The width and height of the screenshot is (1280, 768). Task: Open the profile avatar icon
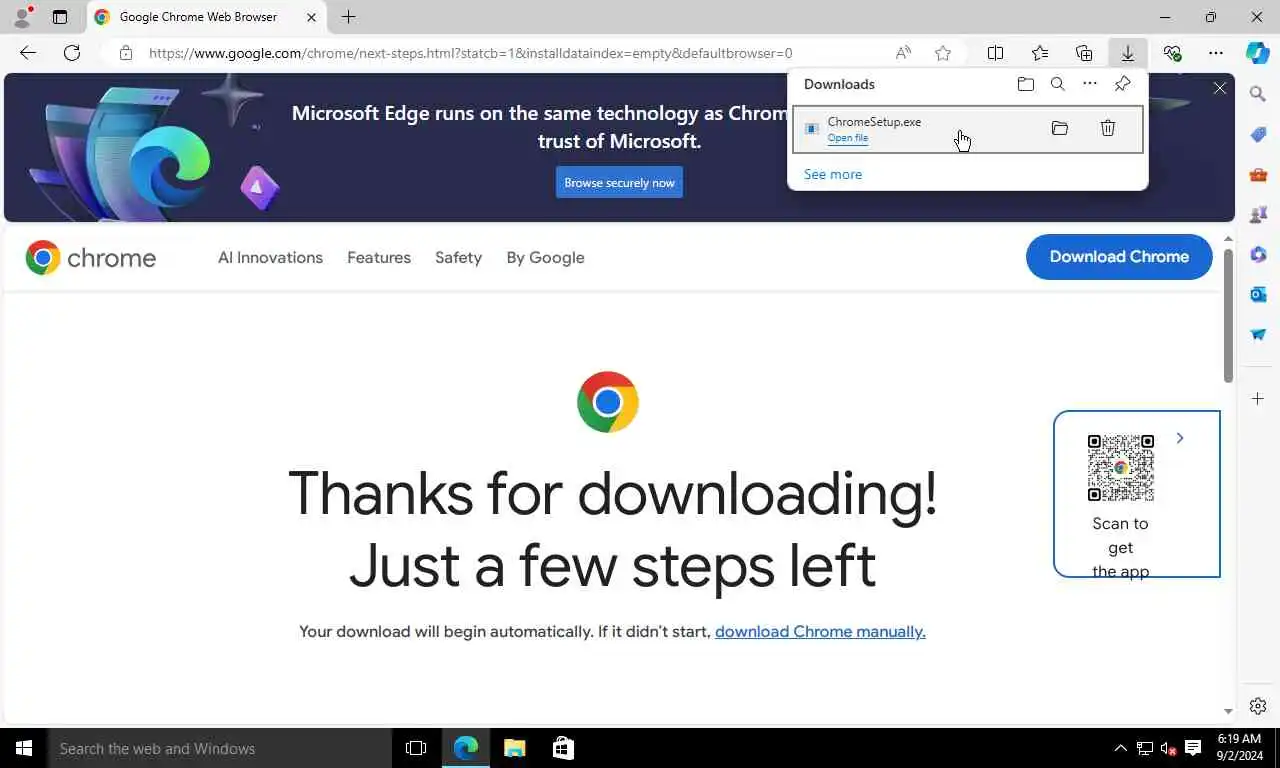(x=21, y=17)
